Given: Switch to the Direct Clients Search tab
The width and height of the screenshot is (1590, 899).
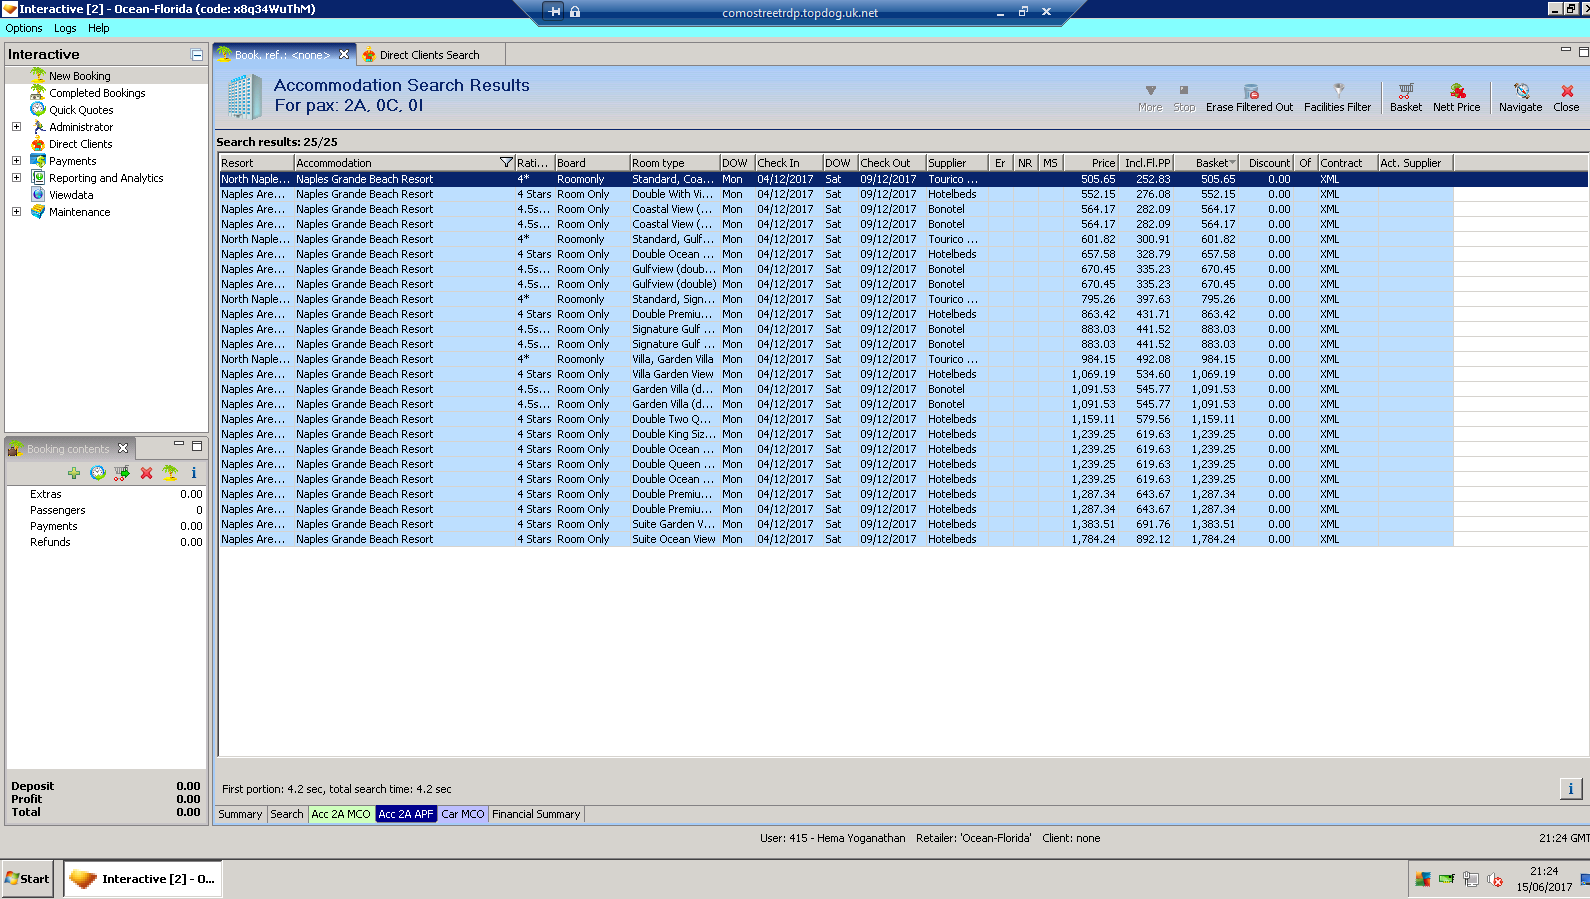Looking at the screenshot, I should 429,55.
